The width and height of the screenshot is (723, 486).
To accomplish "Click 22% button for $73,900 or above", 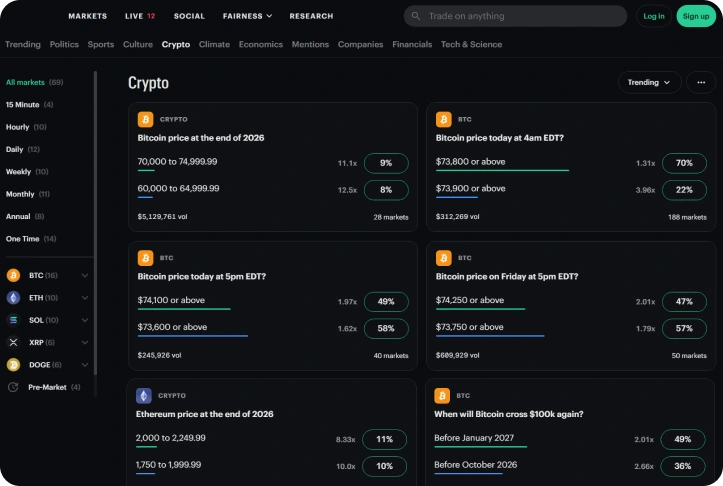I will (x=684, y=190).
